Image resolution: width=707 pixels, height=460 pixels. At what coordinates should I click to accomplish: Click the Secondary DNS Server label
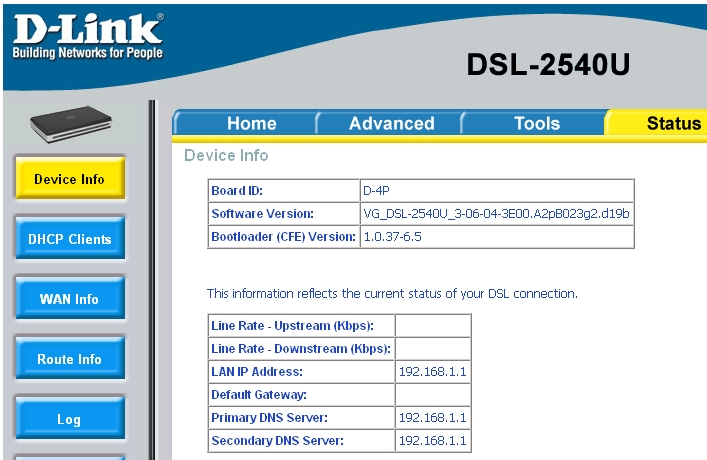click(277, 441)
